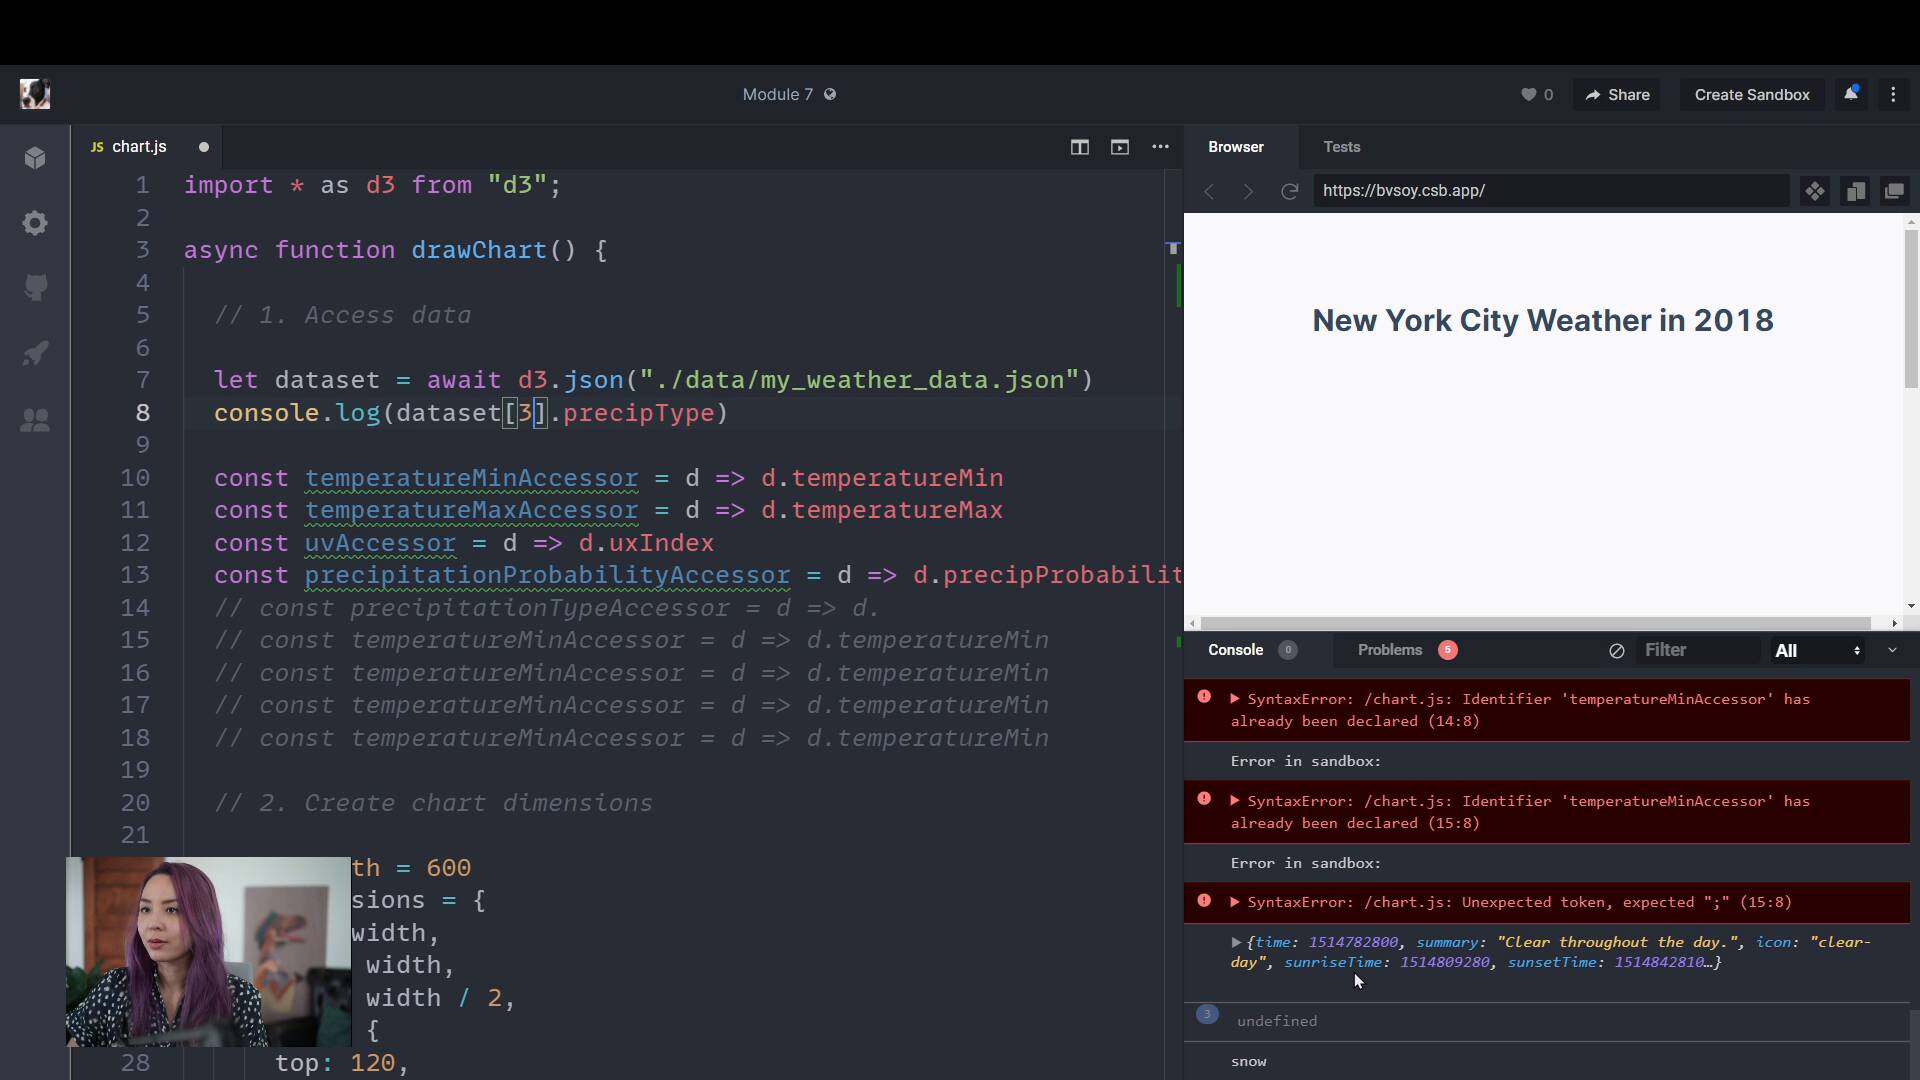Switch to the Tests tab
The width and height of the screenshot is (1920, 1080).
click(x=1341, y=147)
